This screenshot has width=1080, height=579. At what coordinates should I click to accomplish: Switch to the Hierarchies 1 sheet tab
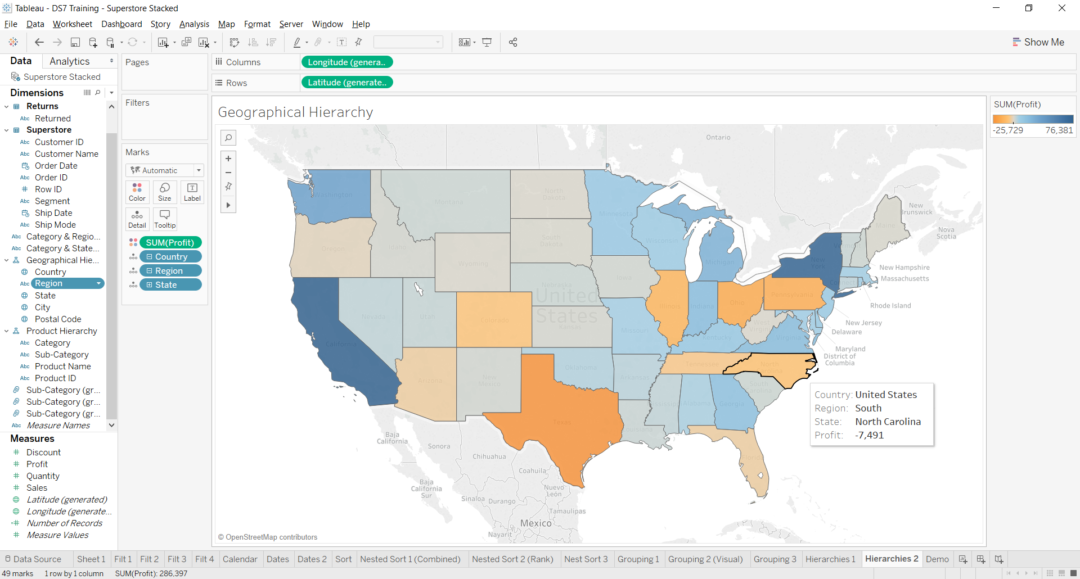pyautogui.click(x=830, y=559)
